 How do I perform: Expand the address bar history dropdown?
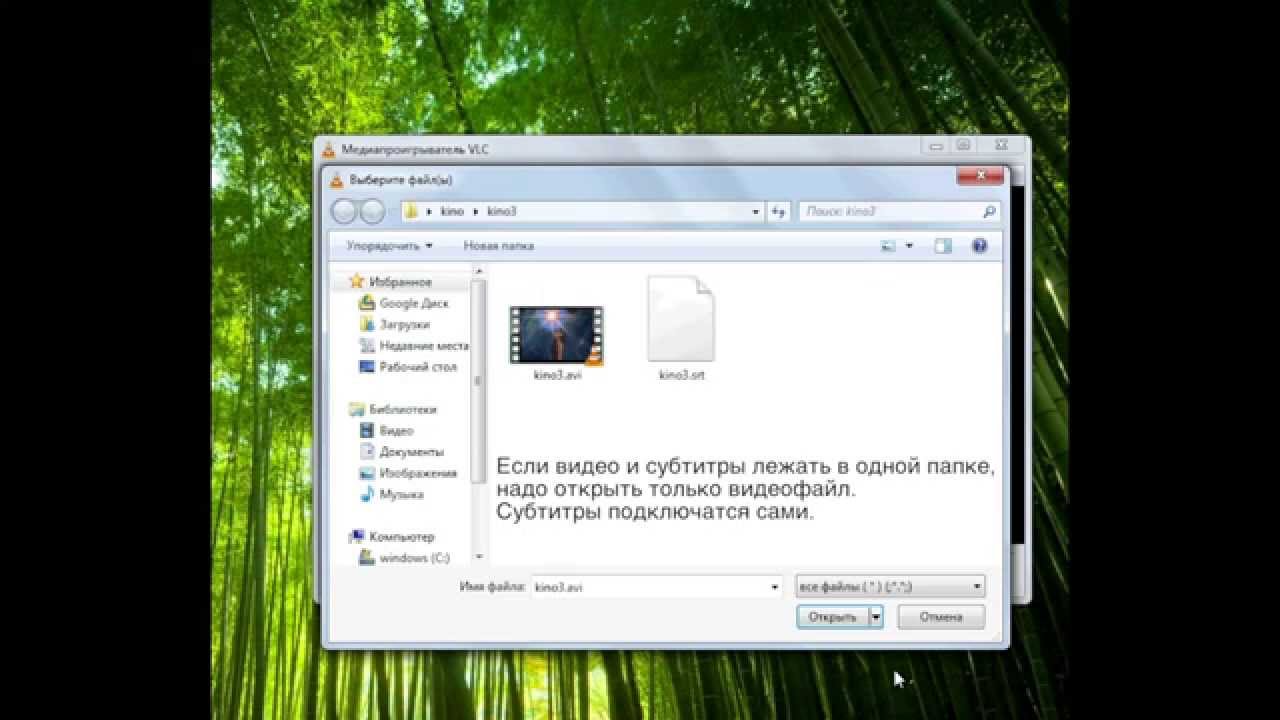click(x=757, y=211)
